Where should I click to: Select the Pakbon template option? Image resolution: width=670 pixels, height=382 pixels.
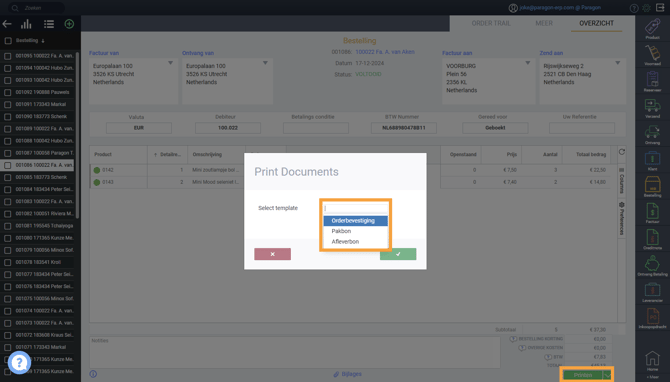[x=356, y=231]
